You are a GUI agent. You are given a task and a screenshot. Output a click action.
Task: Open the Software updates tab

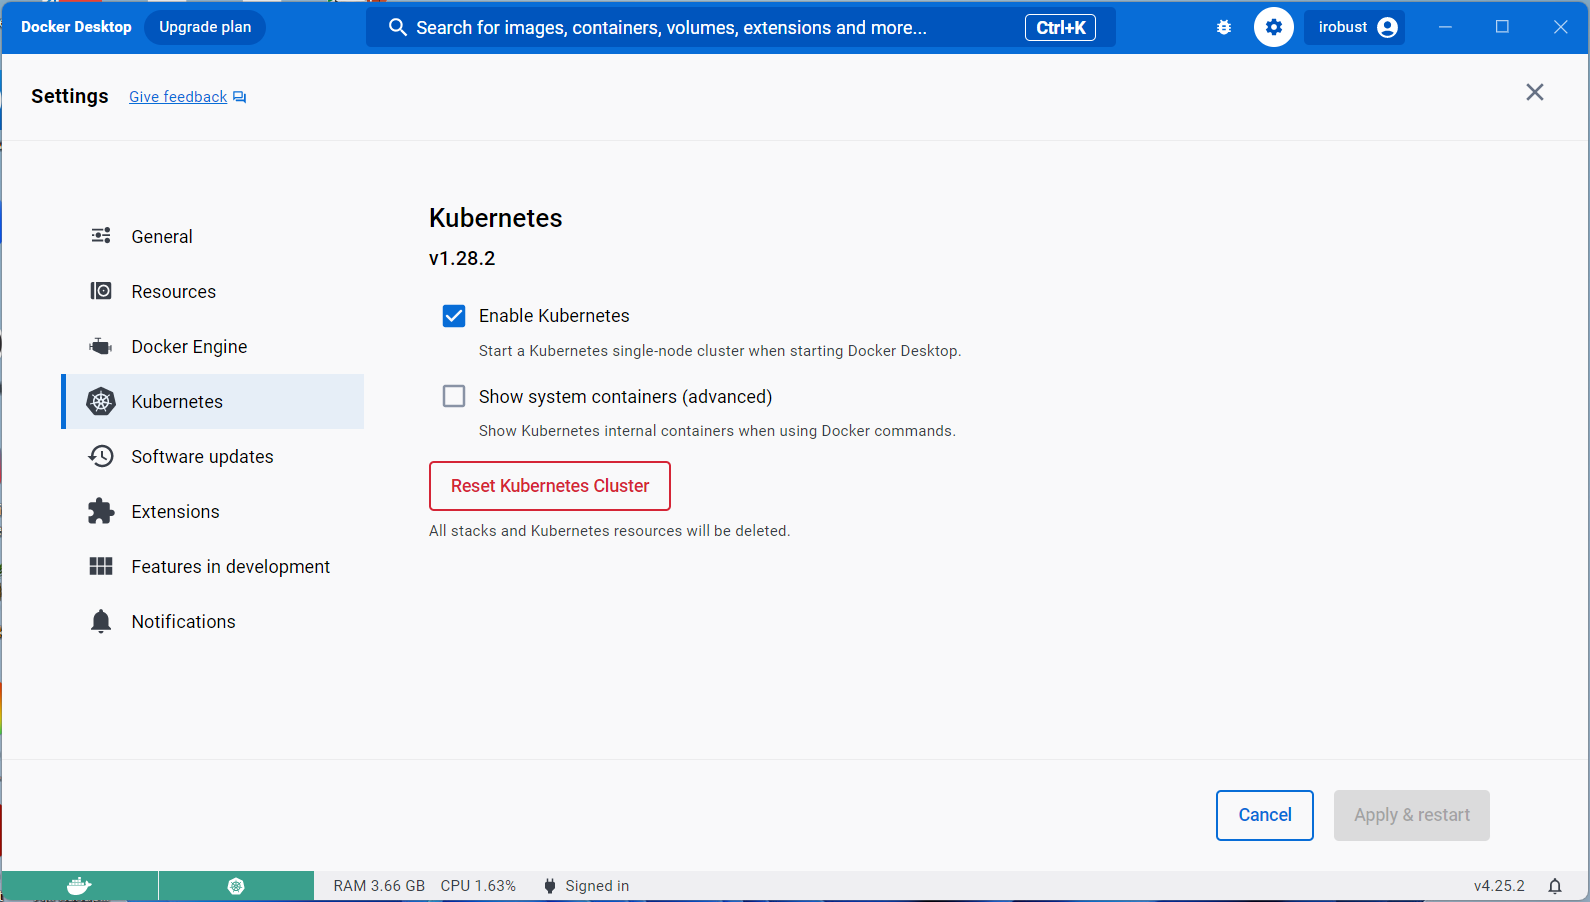[x=213, y=457]
